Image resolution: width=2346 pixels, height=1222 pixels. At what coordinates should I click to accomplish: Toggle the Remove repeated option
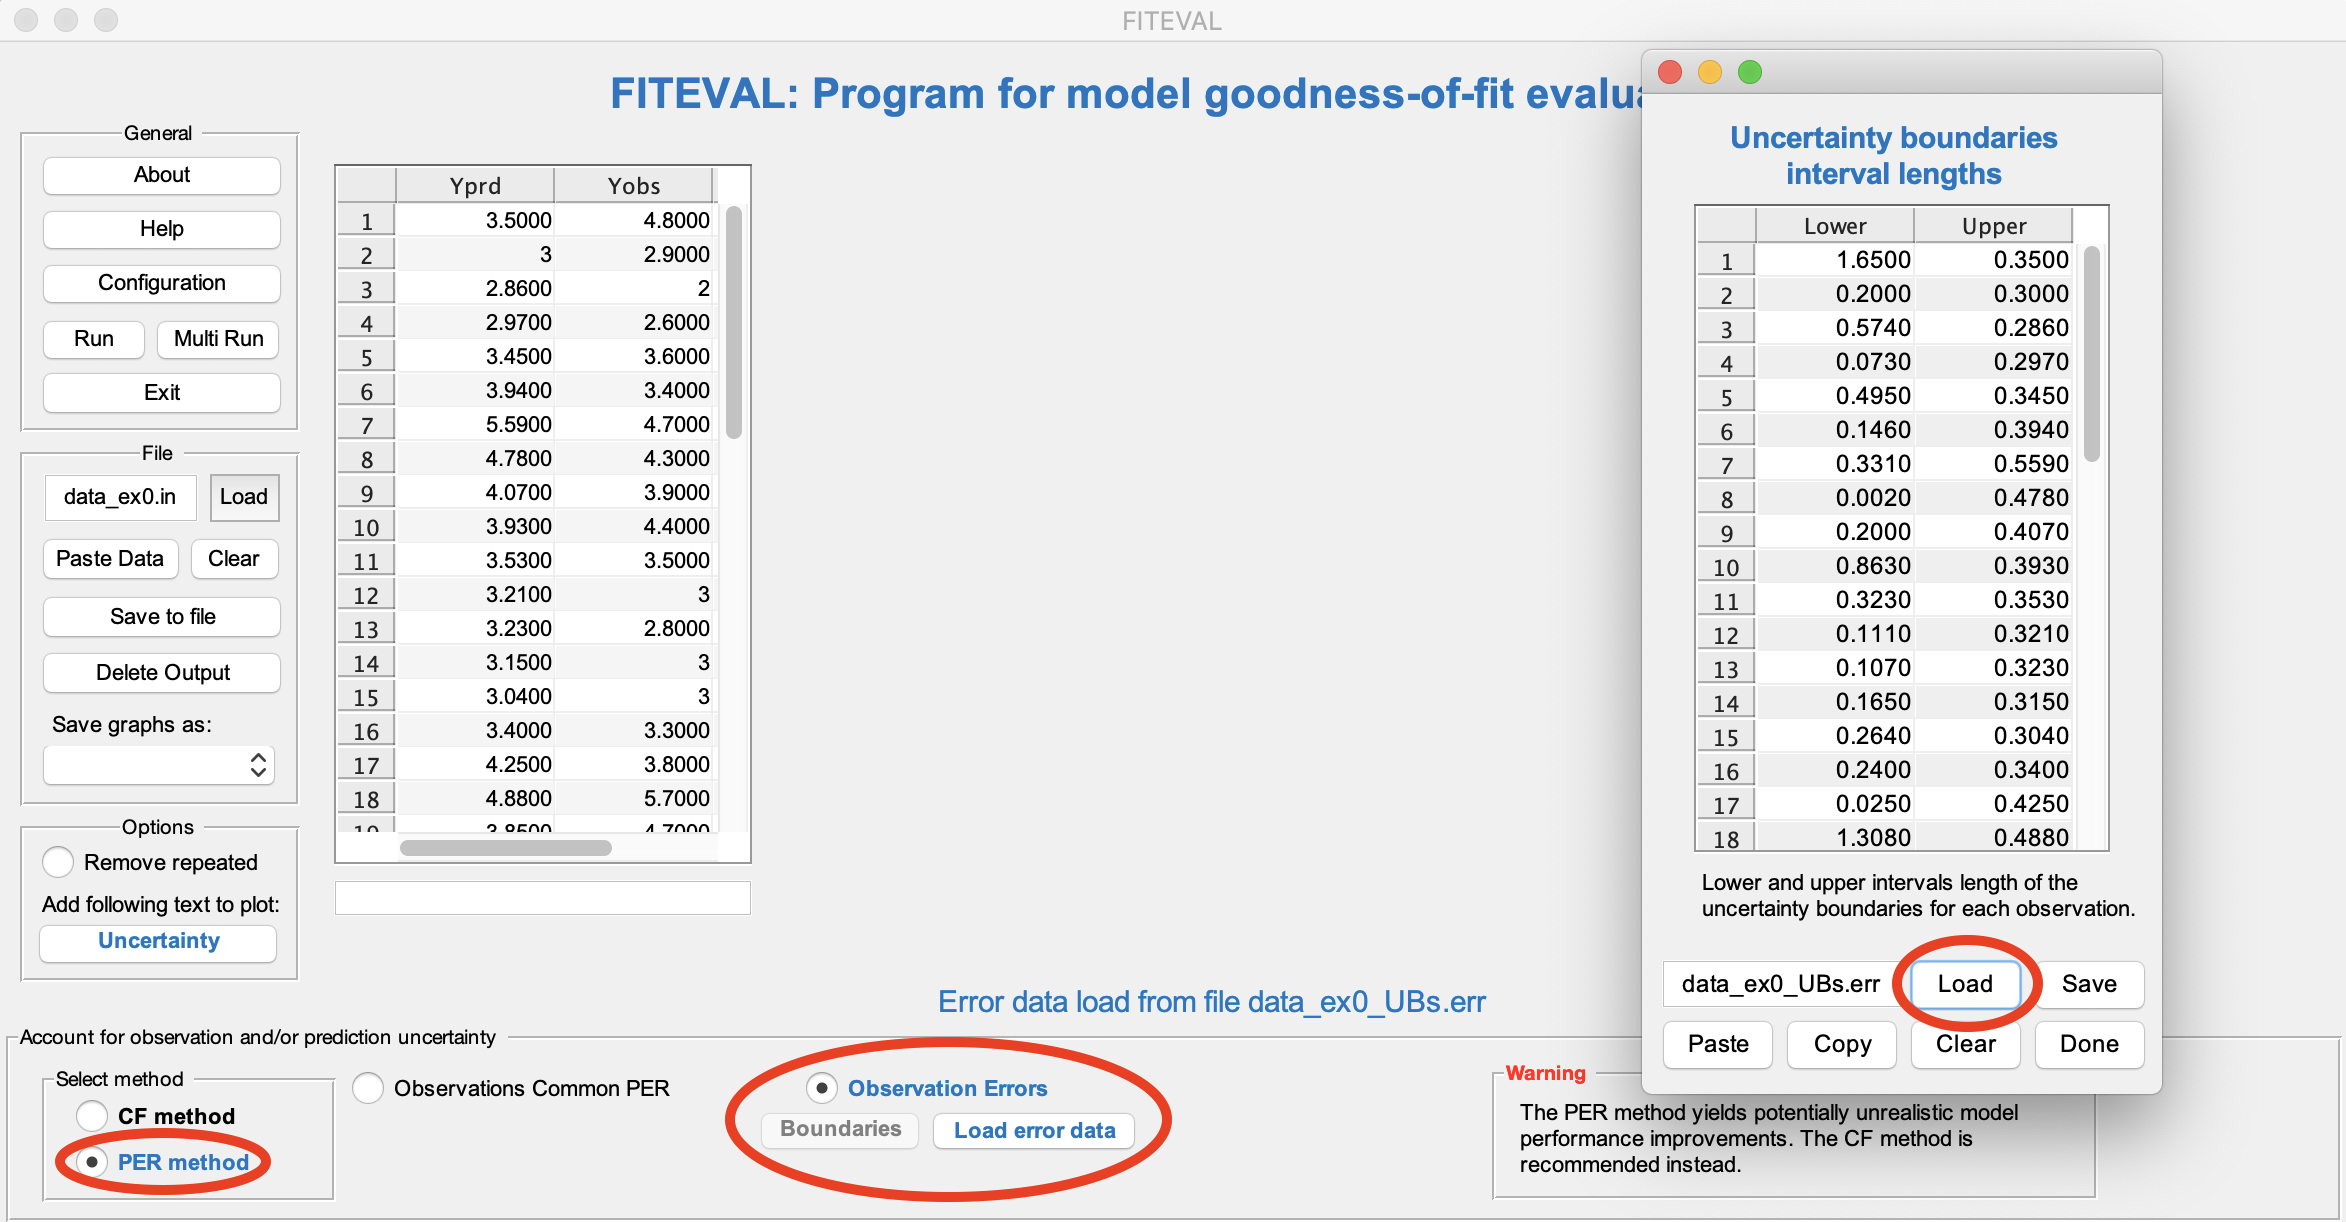(x=58, y=862)
